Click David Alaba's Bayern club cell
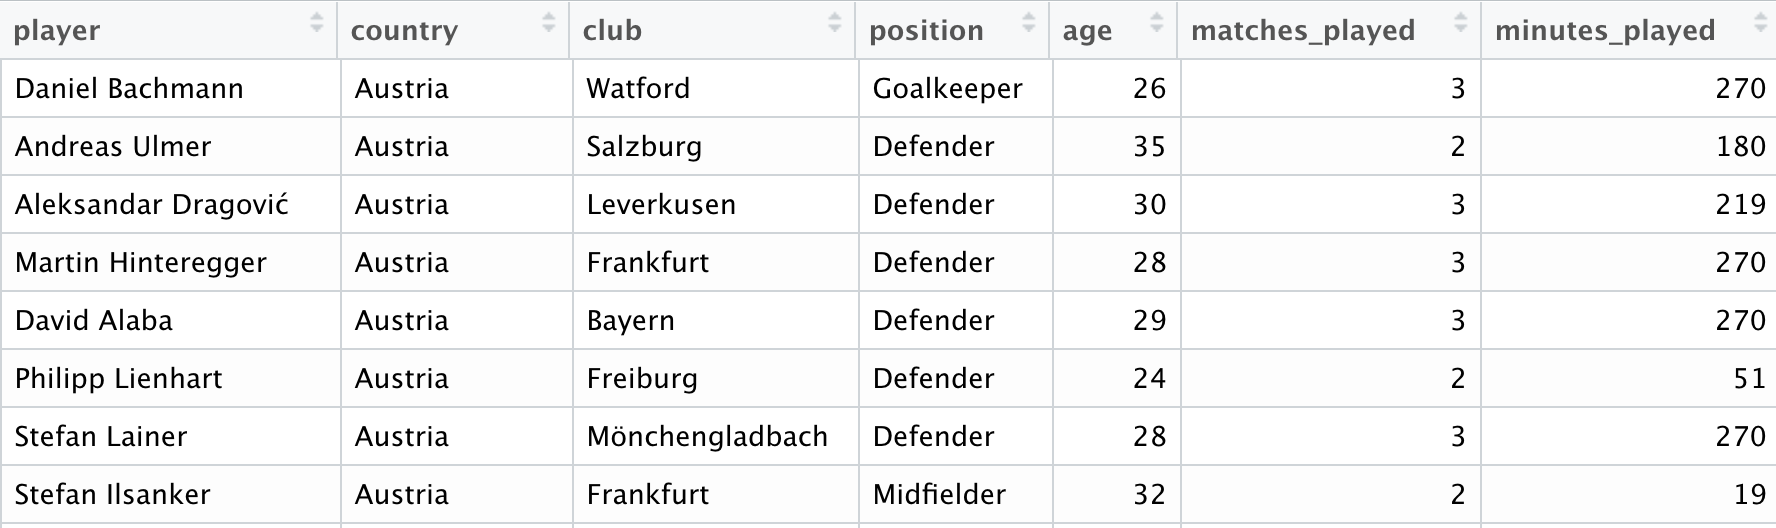The height and width of the screenshot is (528, 1776). pyautogui.click(x=715, y=321)
